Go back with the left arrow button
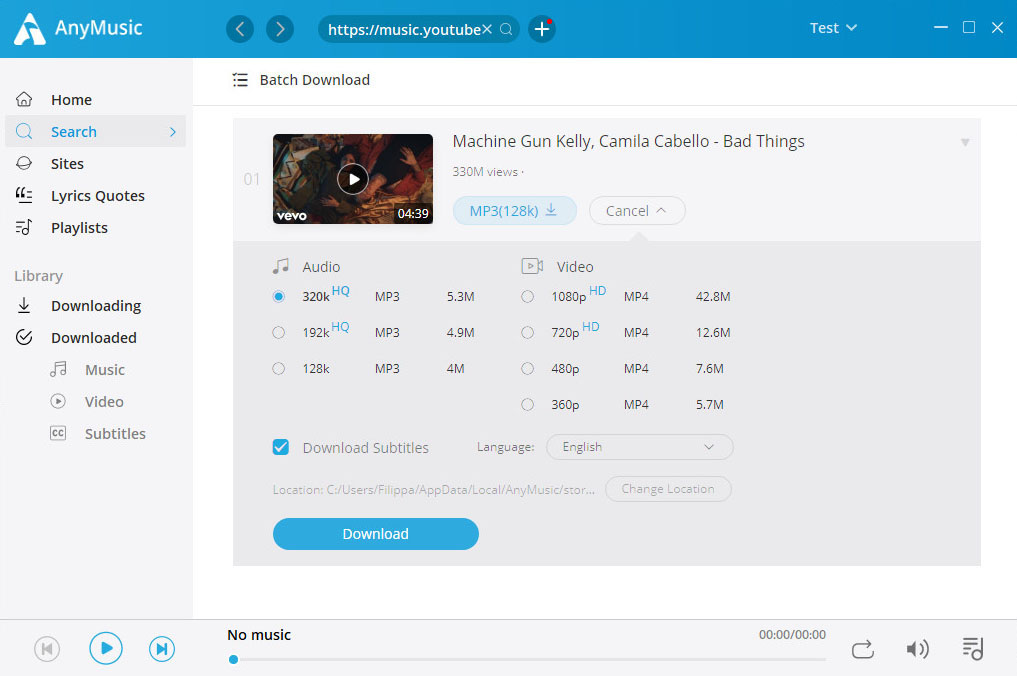The height and width of the screenshot is (676, 1017). tap(240, 29)
